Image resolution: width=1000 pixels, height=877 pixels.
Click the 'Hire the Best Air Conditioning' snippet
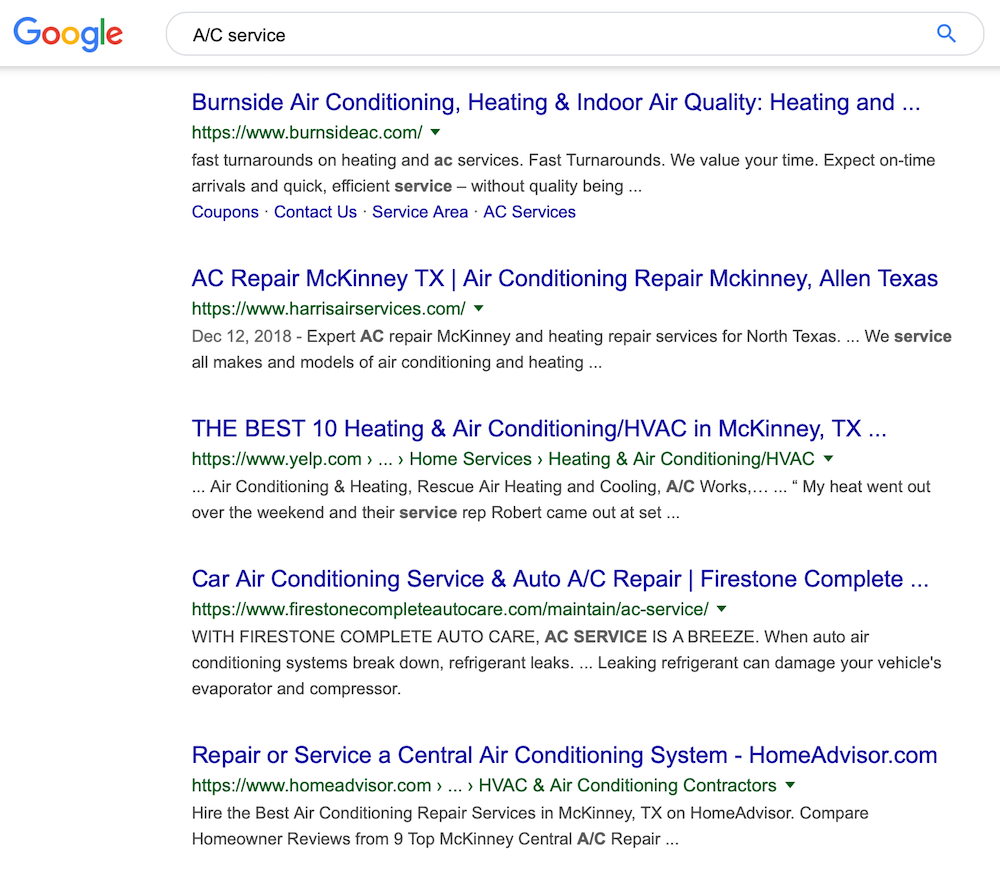pyautogui.click(x=530, y=826)
